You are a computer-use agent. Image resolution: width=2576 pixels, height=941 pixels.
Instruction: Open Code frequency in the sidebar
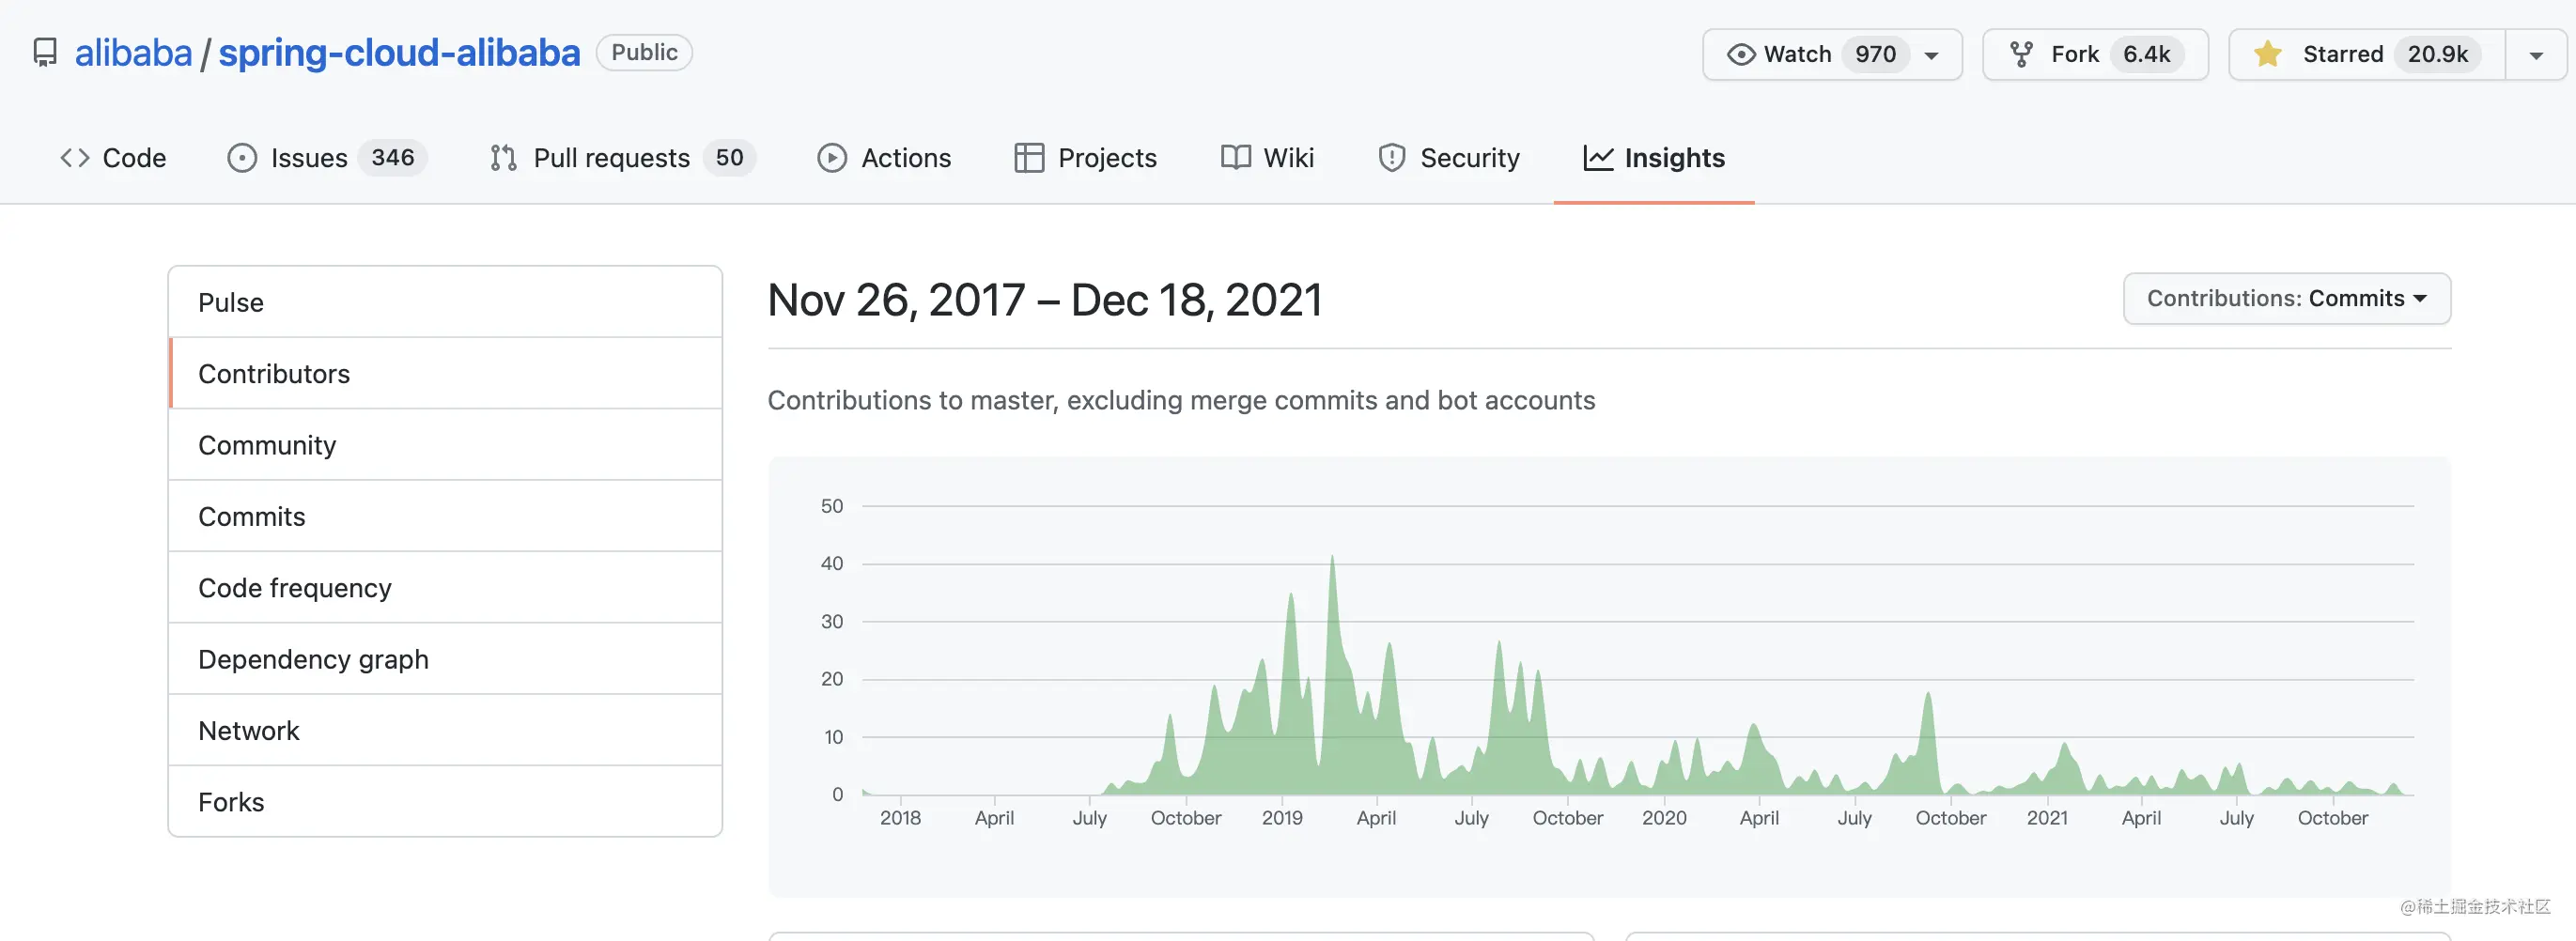coord(445,588)
